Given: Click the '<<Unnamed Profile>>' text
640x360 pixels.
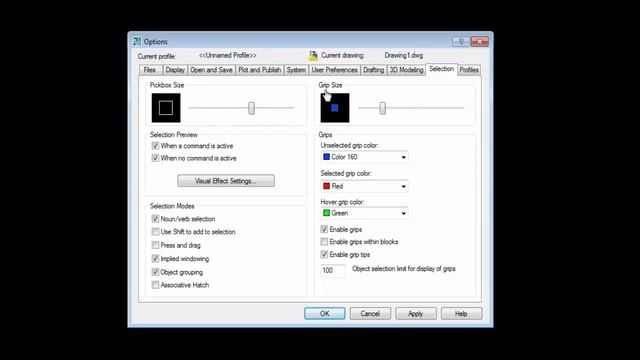Looking at the screenshot, I should click(x=228, y=56).
